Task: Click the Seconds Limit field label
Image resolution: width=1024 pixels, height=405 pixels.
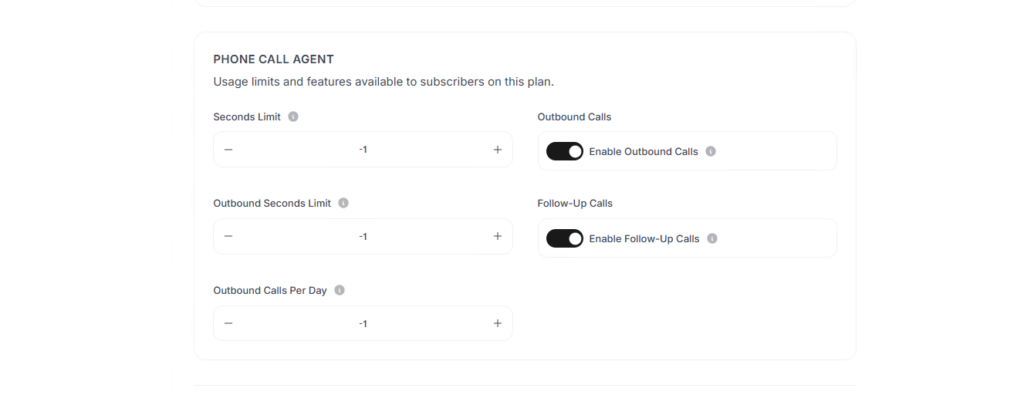Action: (247, 117)
